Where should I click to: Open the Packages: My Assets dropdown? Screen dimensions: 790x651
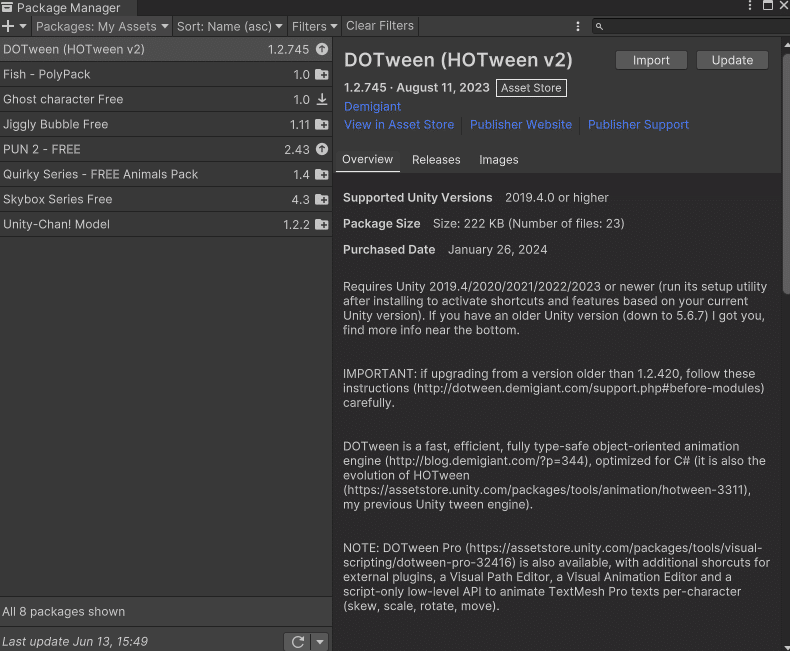[x=102, y=26]
